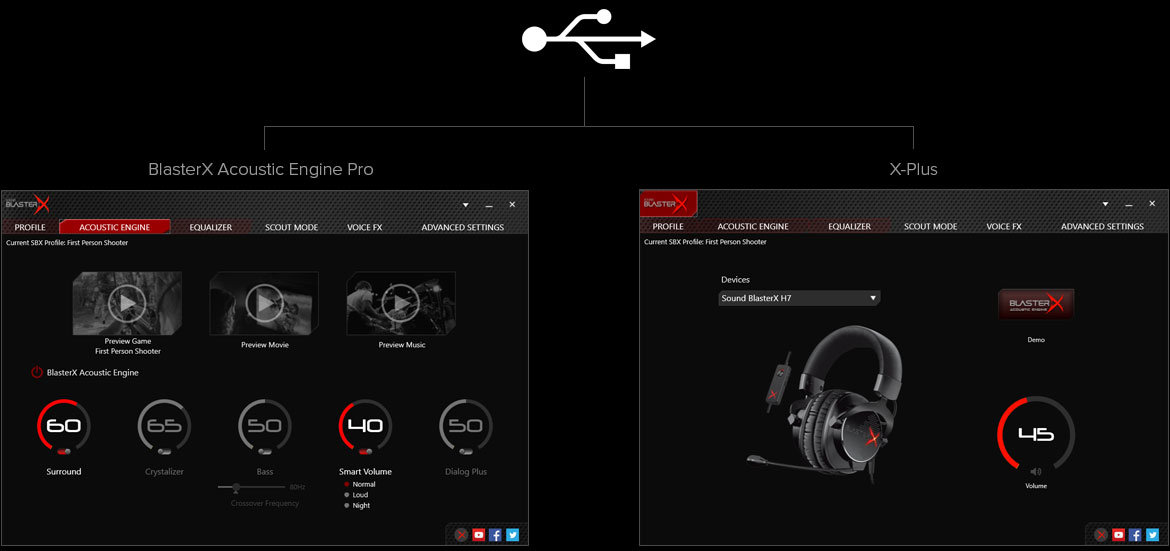Turn off the Smart Volume switch
The width and height of the screenshot is (1170, 551).
click(365, 451)
